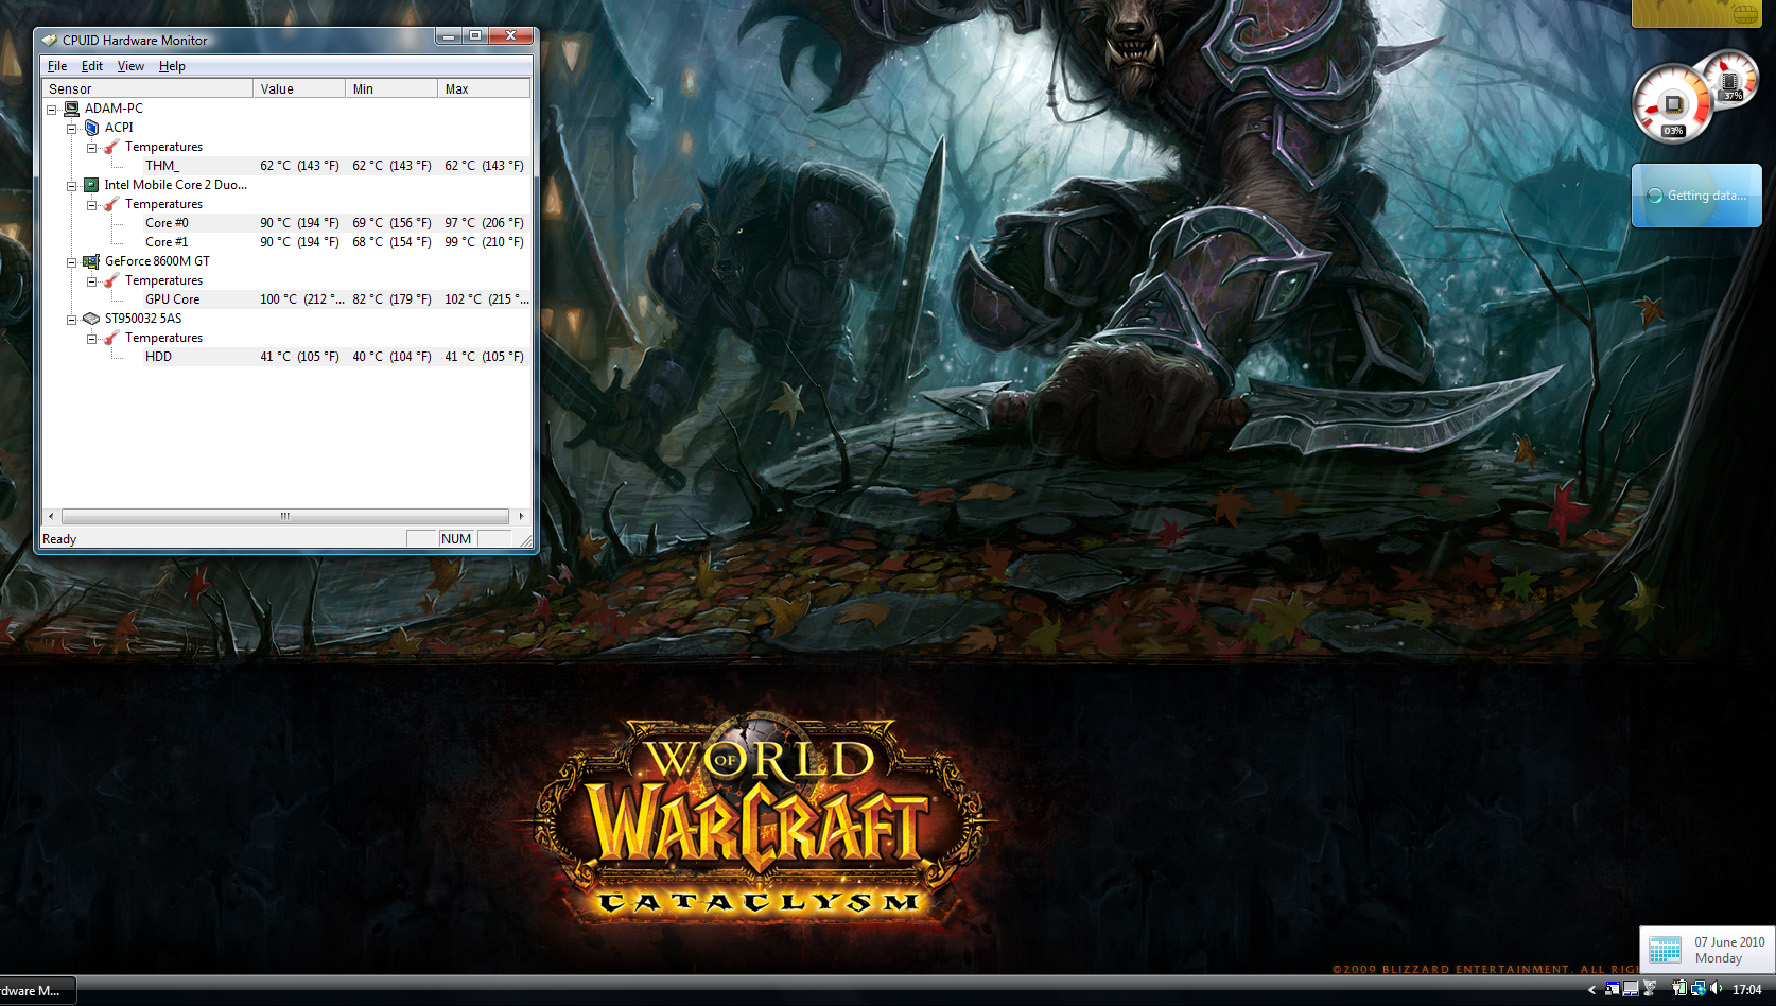The height and width of the screenshot is (1006, 1776).
Task: Click the scroll right arrow
Action: coord(520,516)
